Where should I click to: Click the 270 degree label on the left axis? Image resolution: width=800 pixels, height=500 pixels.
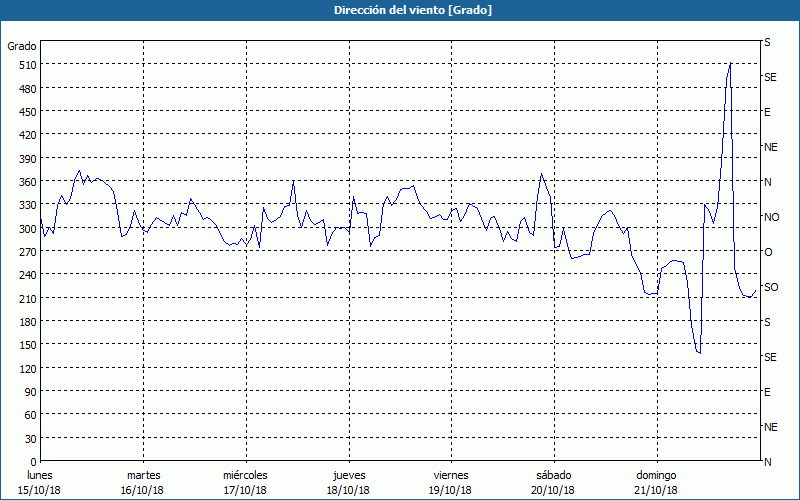[x=26, y=252]
